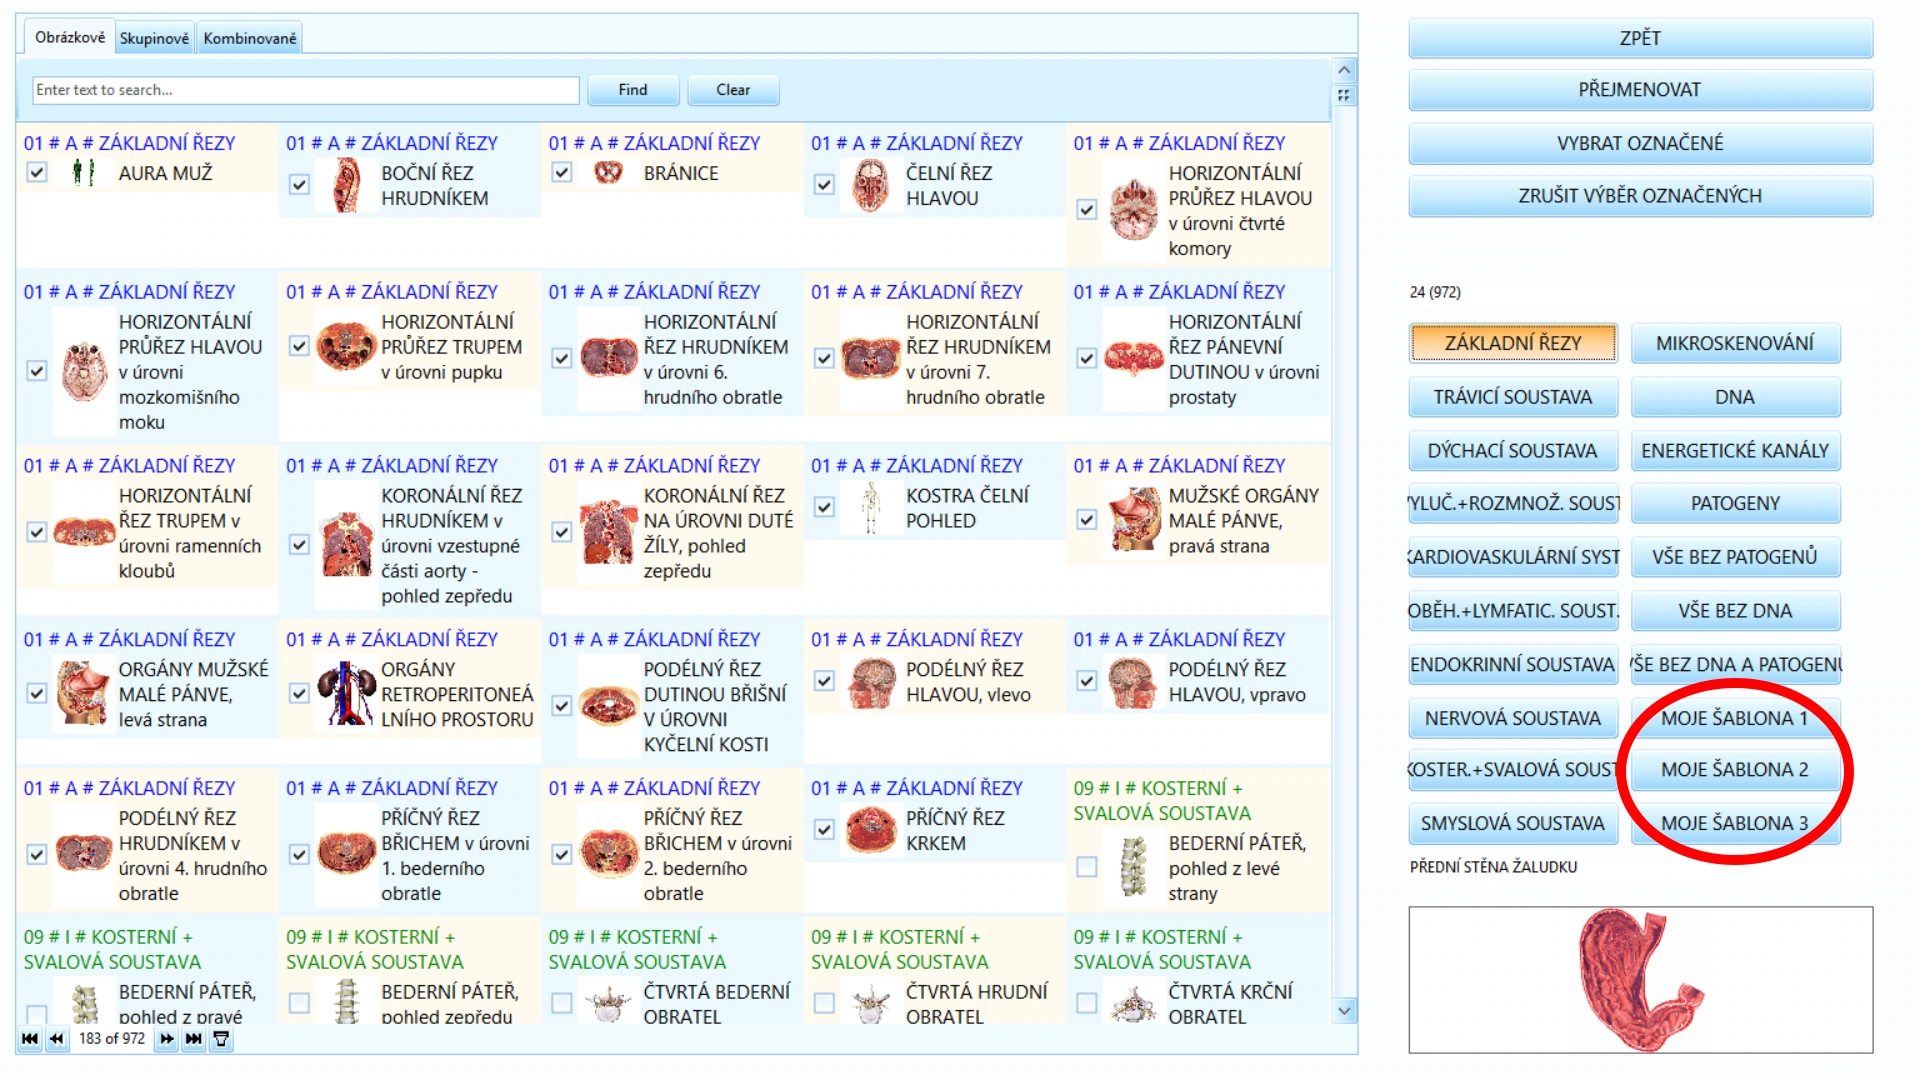
Task: Click the ČELNÍ ŘEZ HLAVOU head image
Action: [x=871, y=185]
